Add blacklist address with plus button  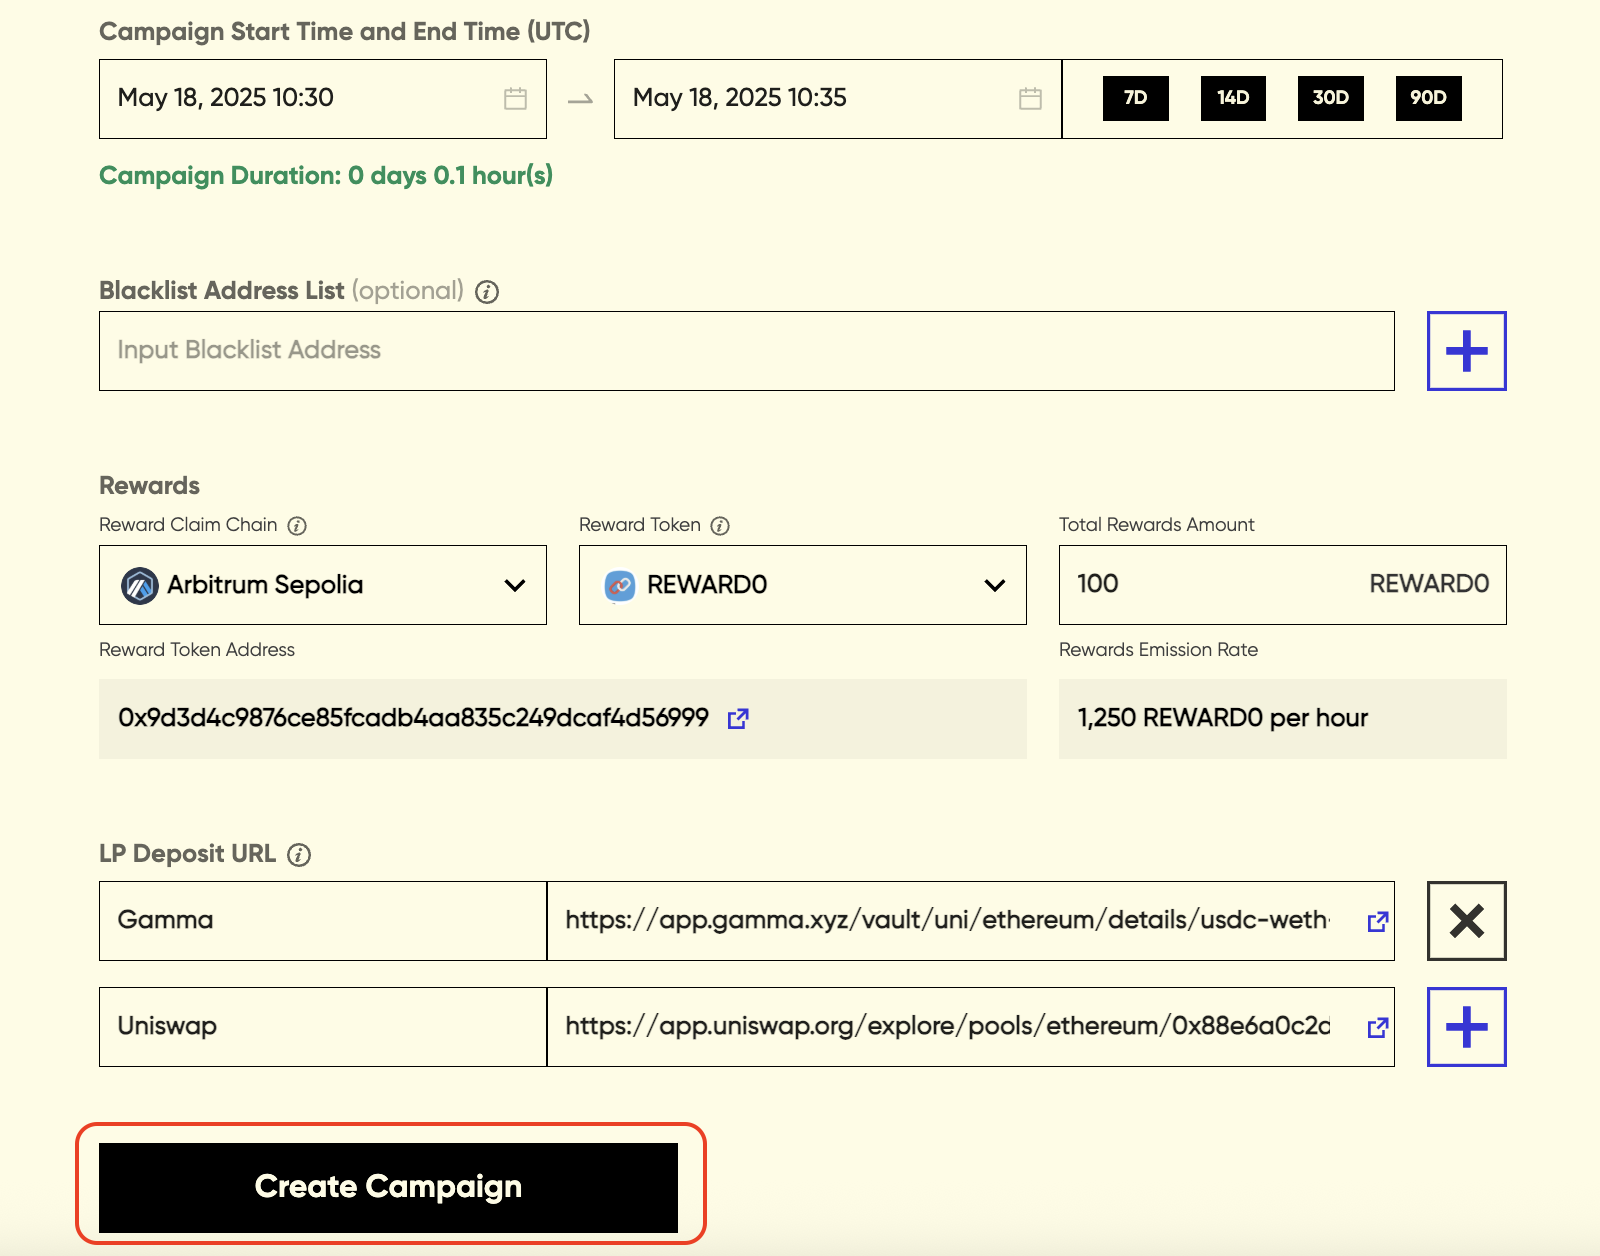point(1466,351)
